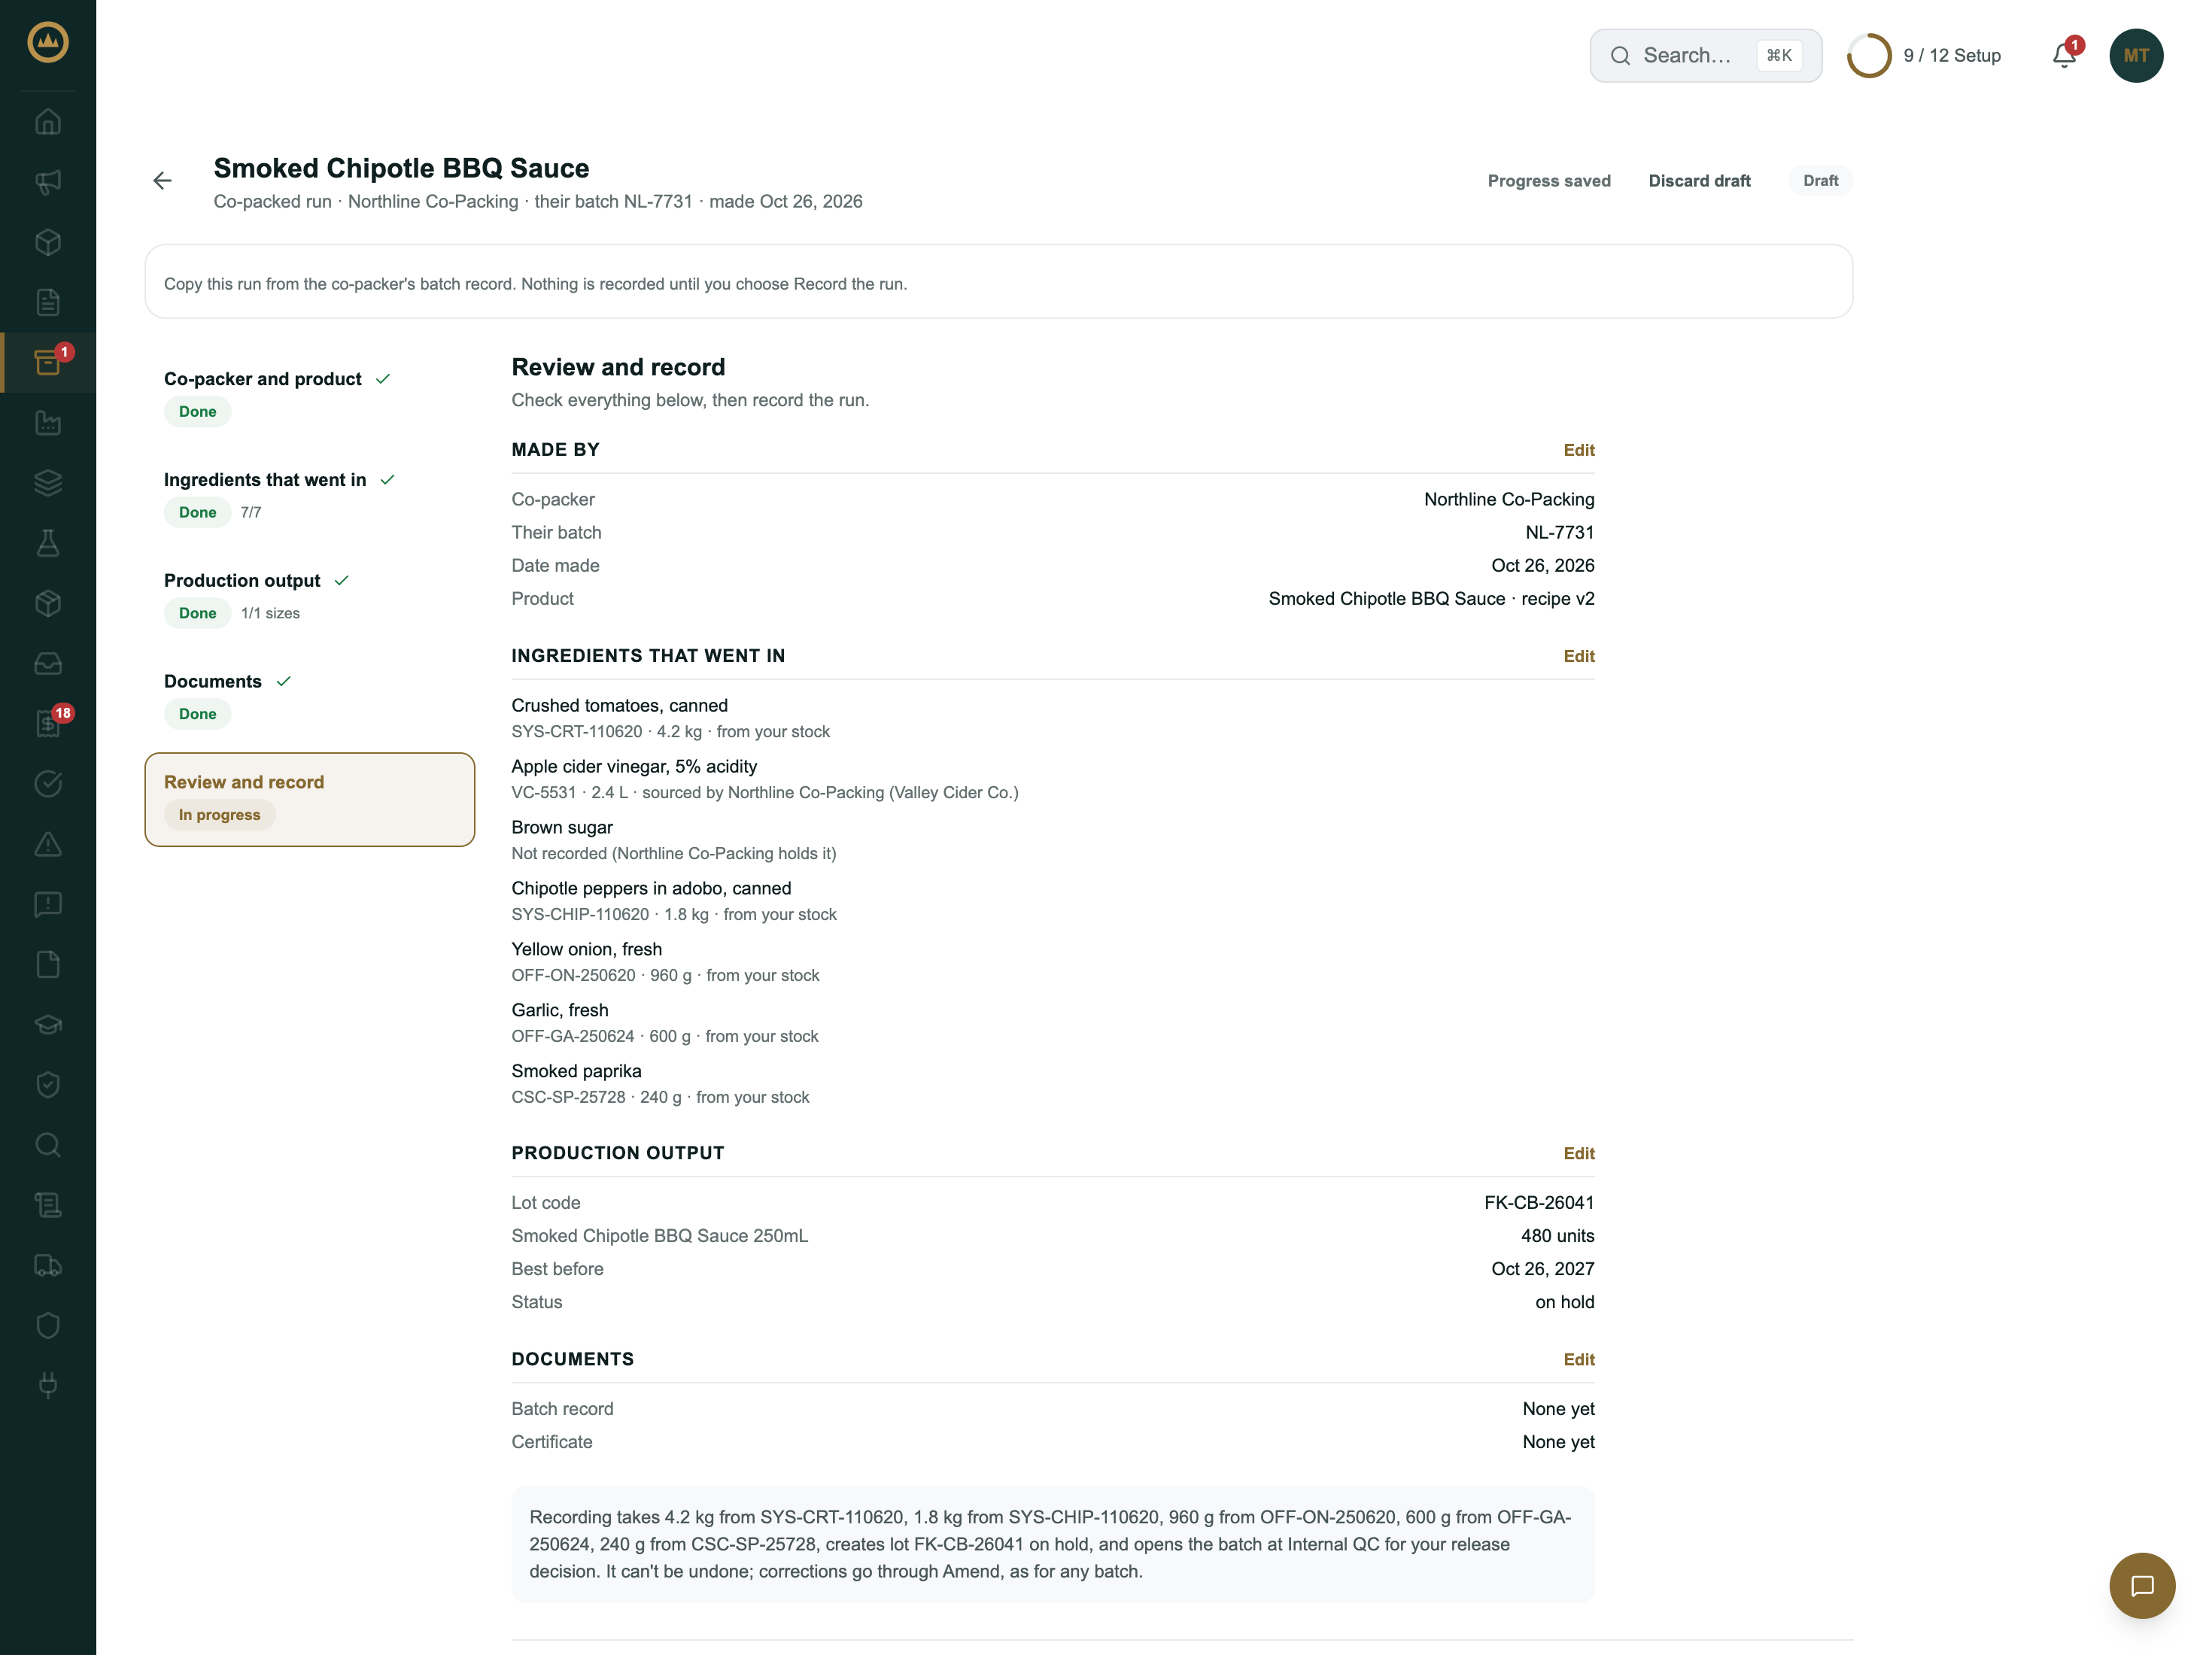Edit the Made By section
The height and width of the screenshot is (1655, 2212).
pyautogui.click(x=1578, y=450)
